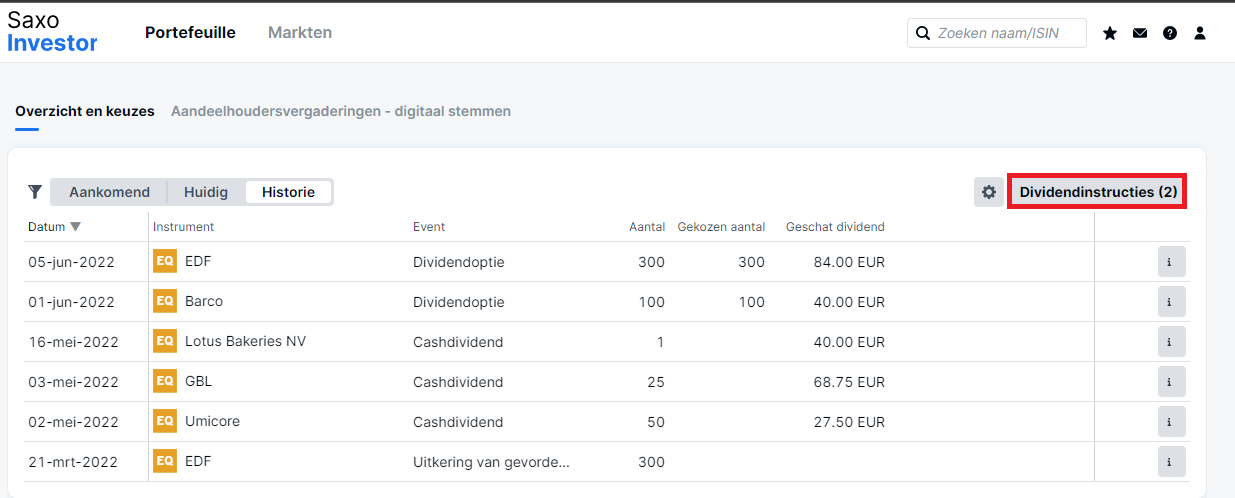Open the favorites star icon
This screenshot has width=1235, height=498.
tap(1110, 33)
